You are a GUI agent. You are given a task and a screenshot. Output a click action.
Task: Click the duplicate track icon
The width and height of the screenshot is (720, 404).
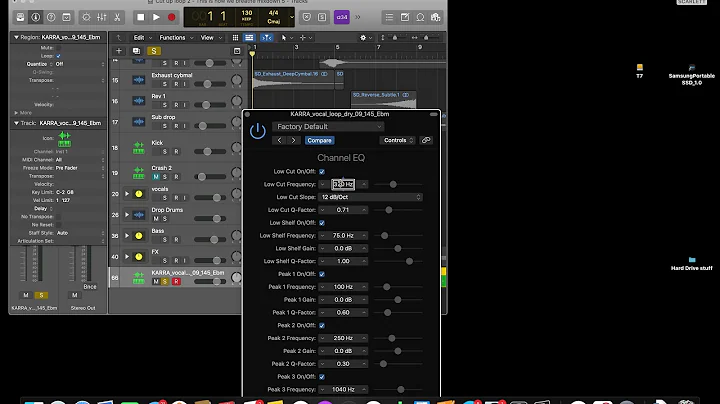136,51
